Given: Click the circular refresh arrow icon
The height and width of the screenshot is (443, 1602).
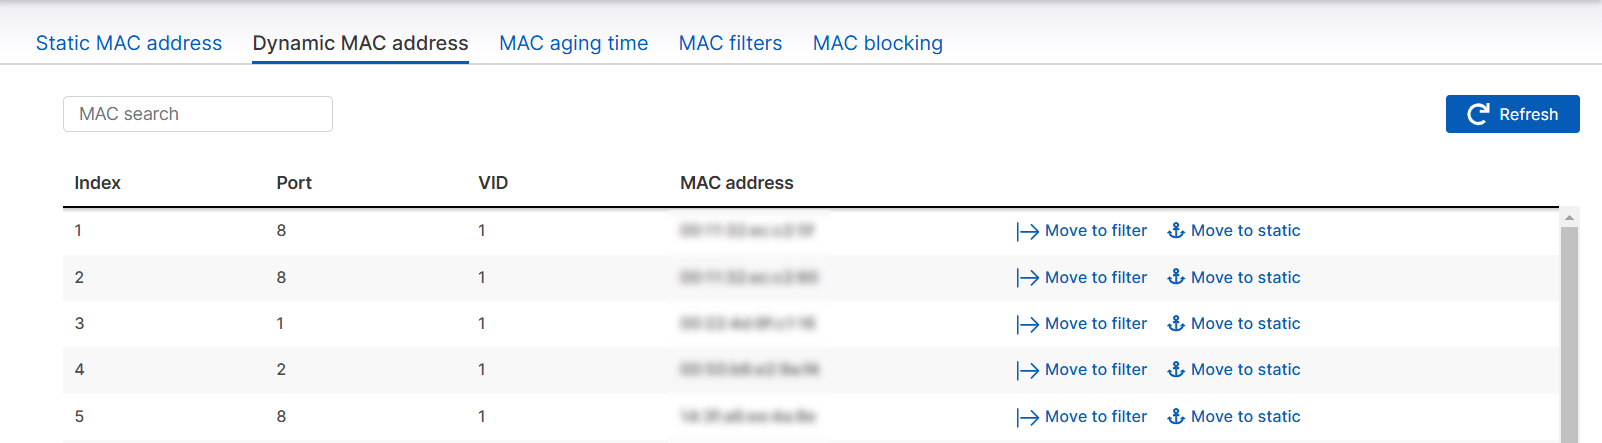Looking at the screenshot, I should [1478, 115].
